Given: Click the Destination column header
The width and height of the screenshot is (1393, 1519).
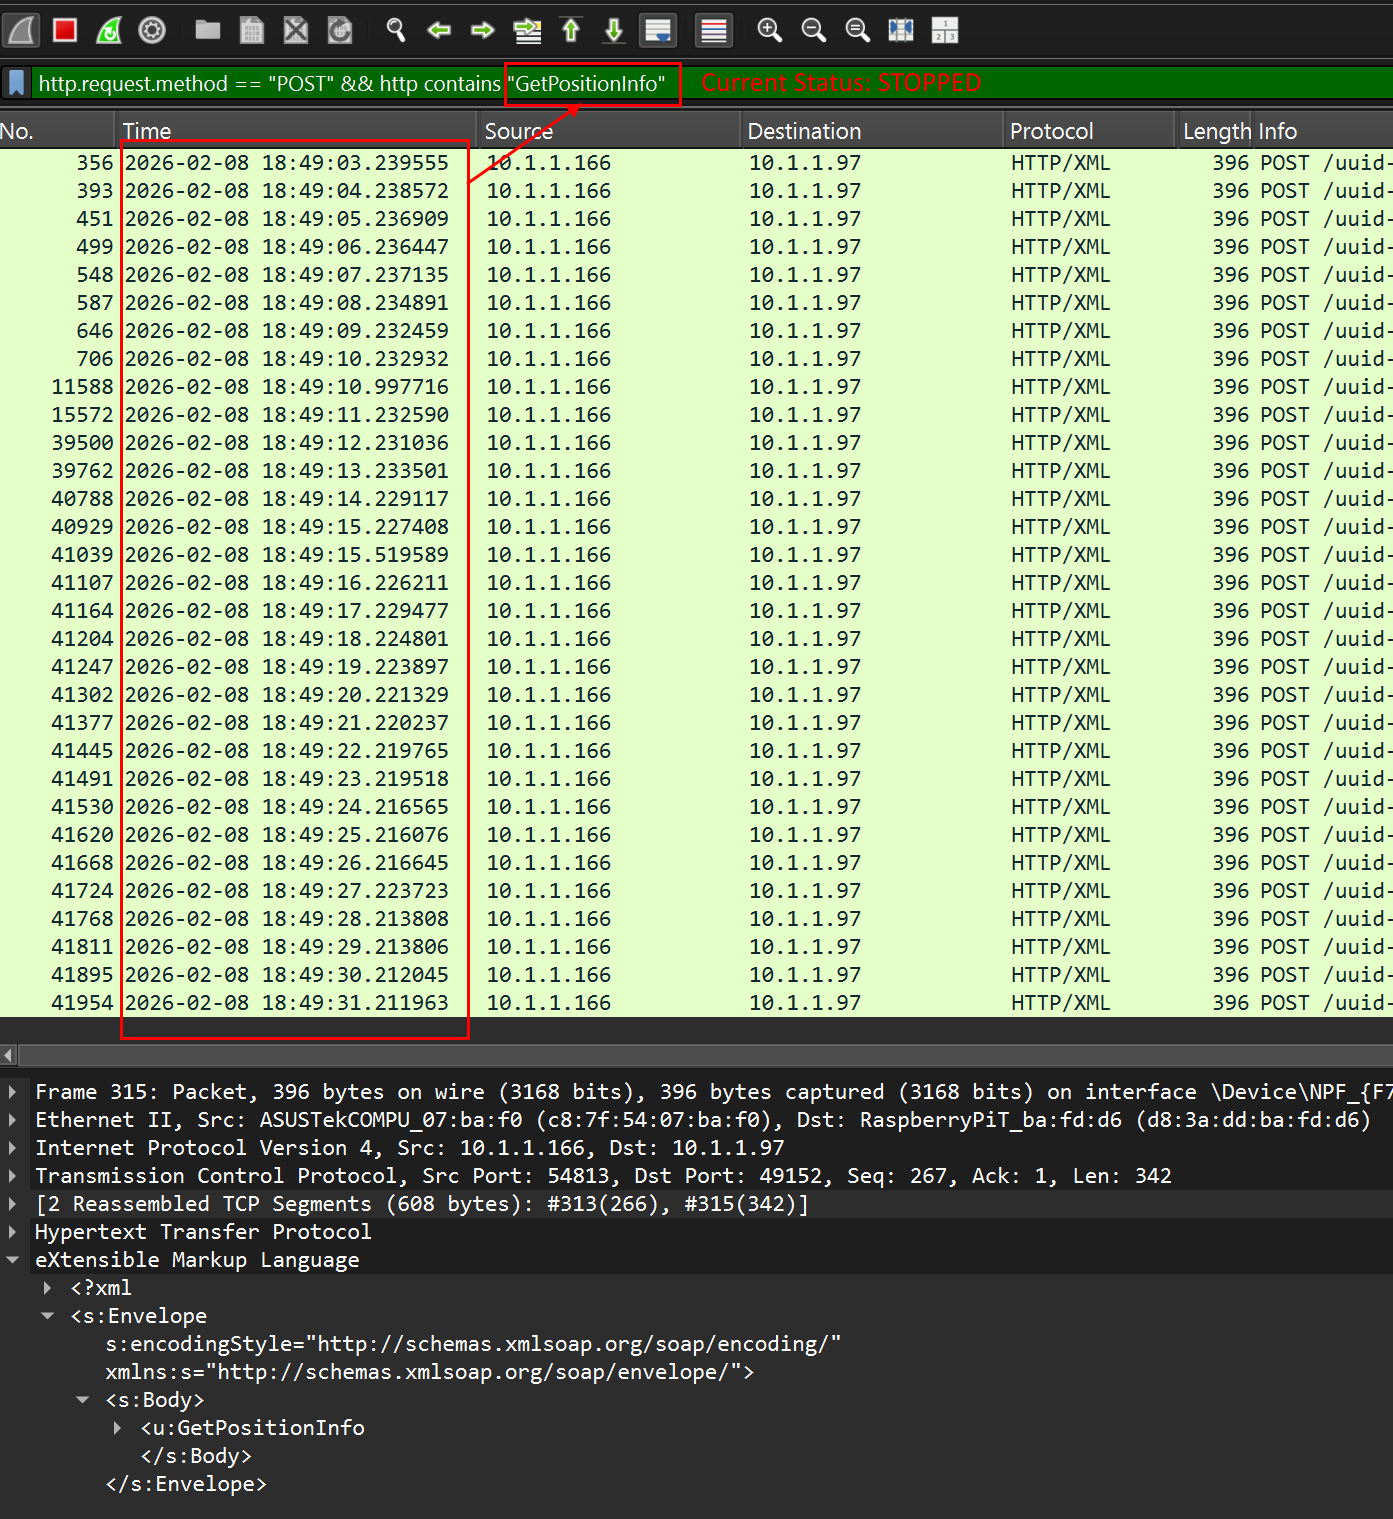Looking at the screenshot, I should click(x=804, y=131).
